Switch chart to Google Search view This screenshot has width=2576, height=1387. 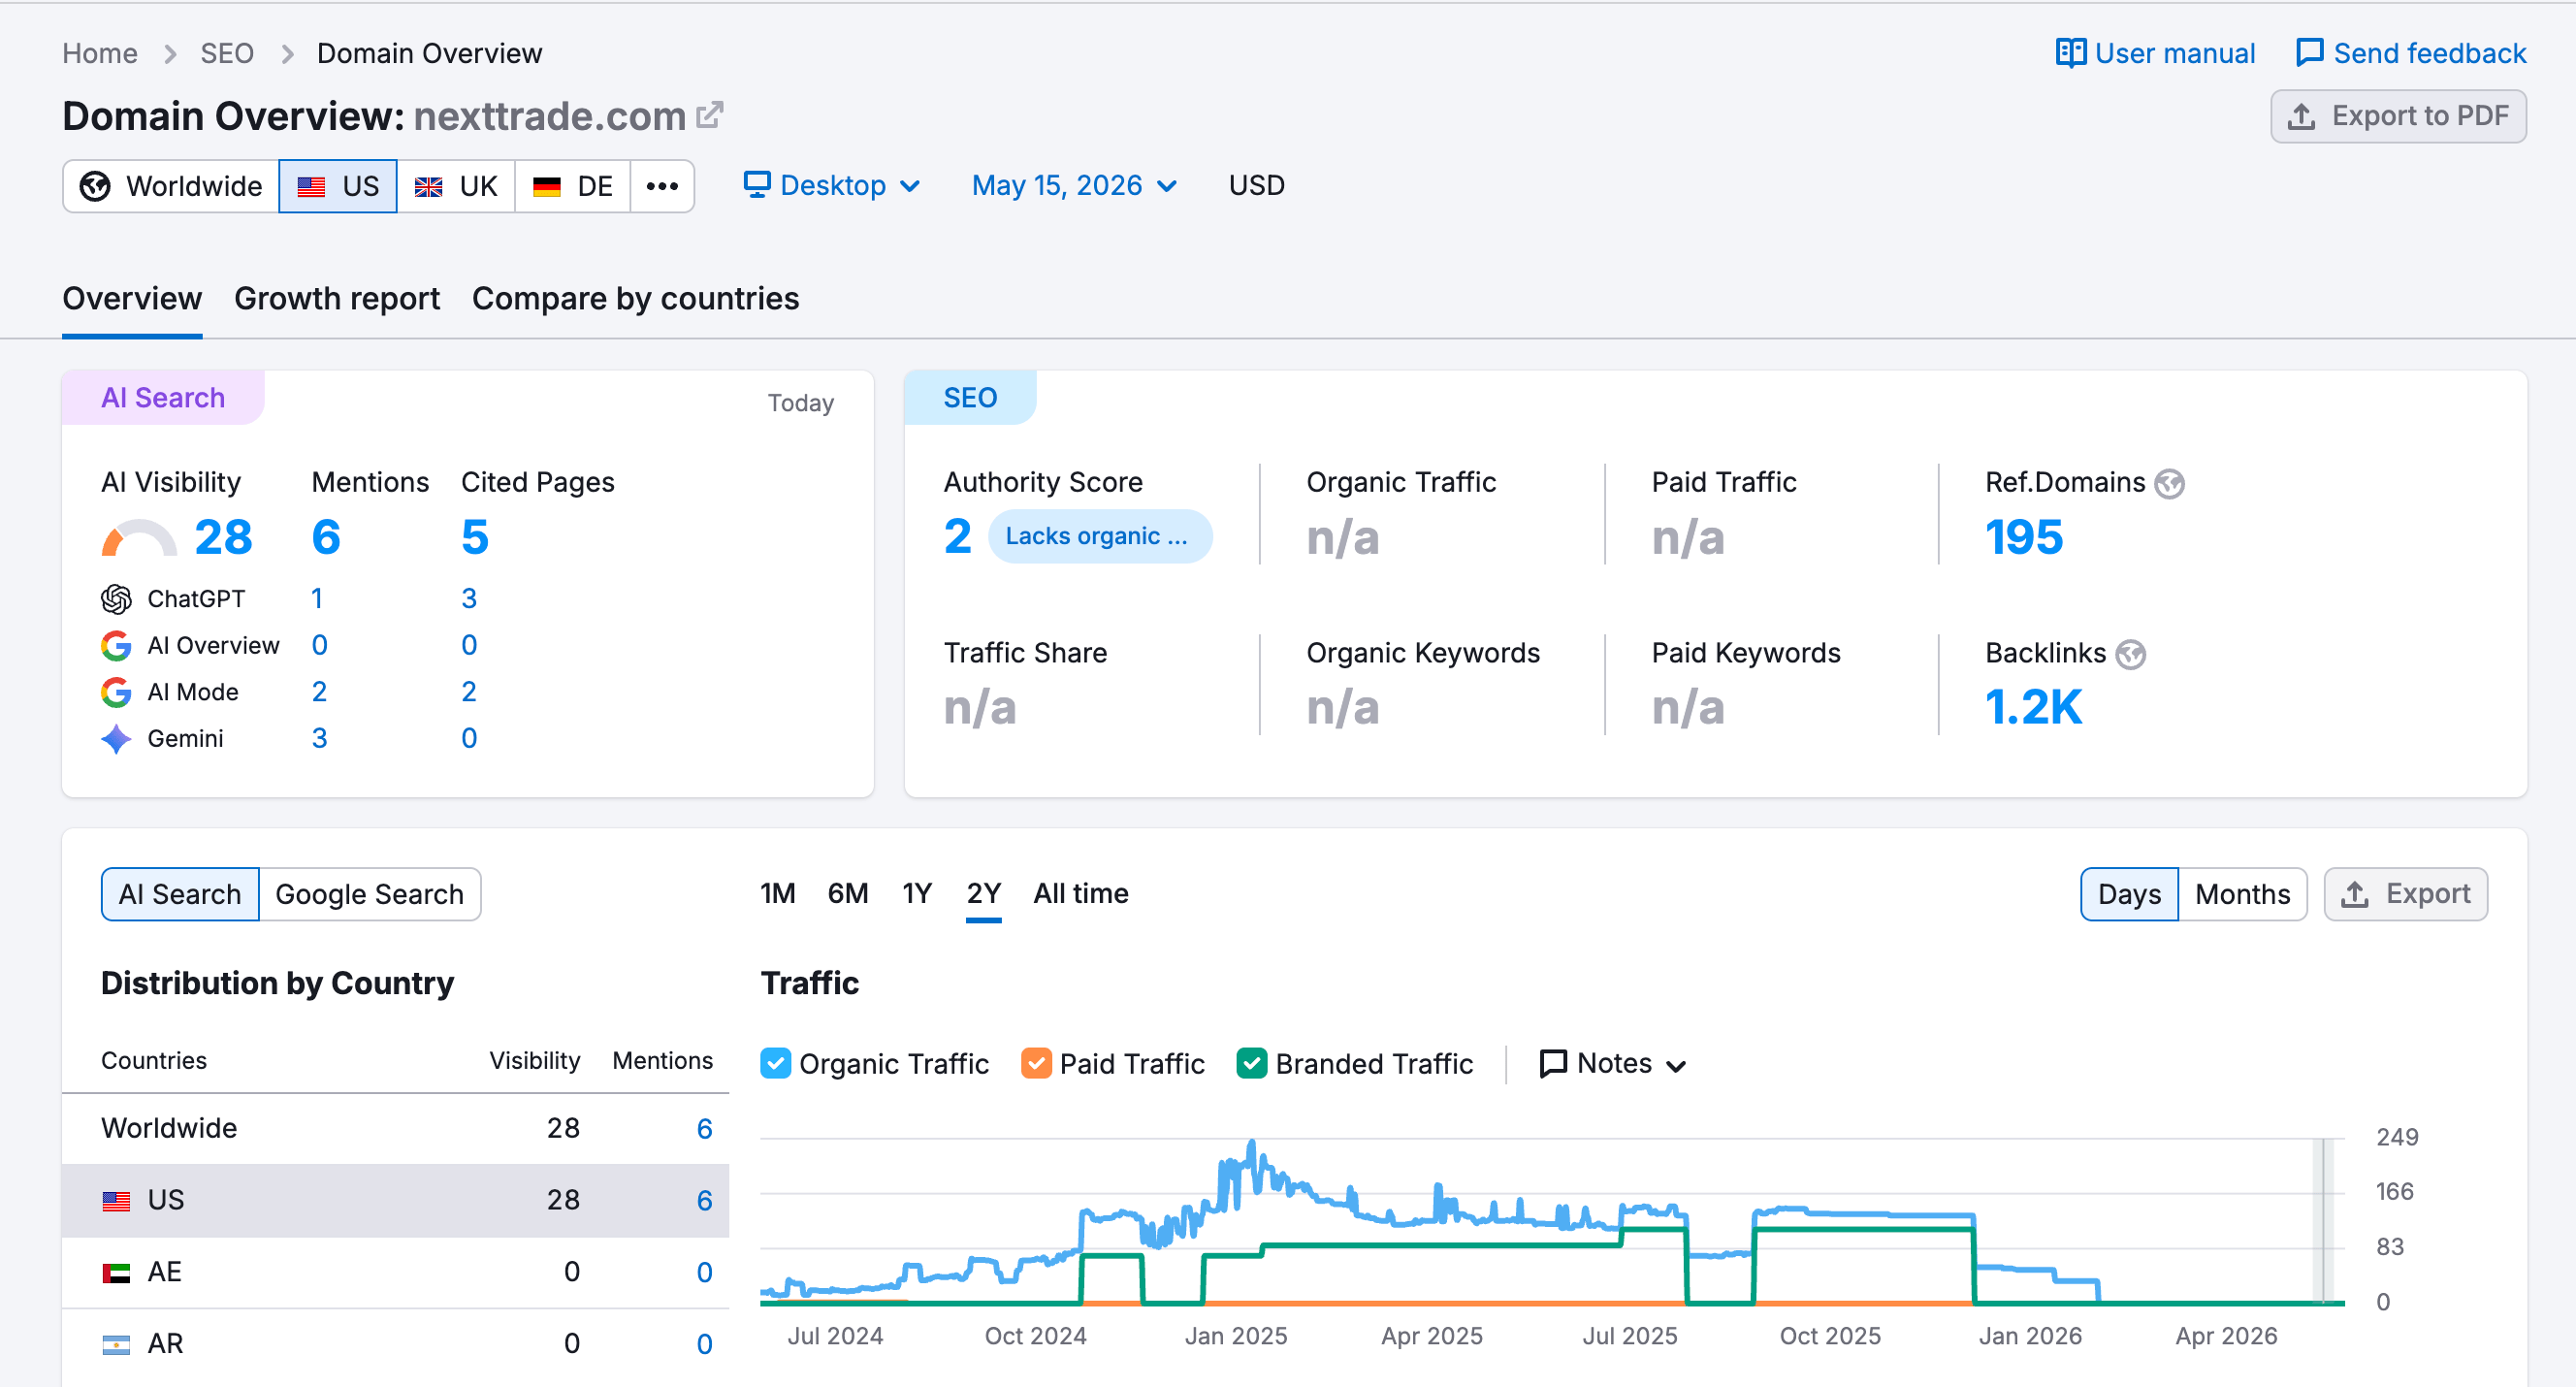(x=370, y=894)
